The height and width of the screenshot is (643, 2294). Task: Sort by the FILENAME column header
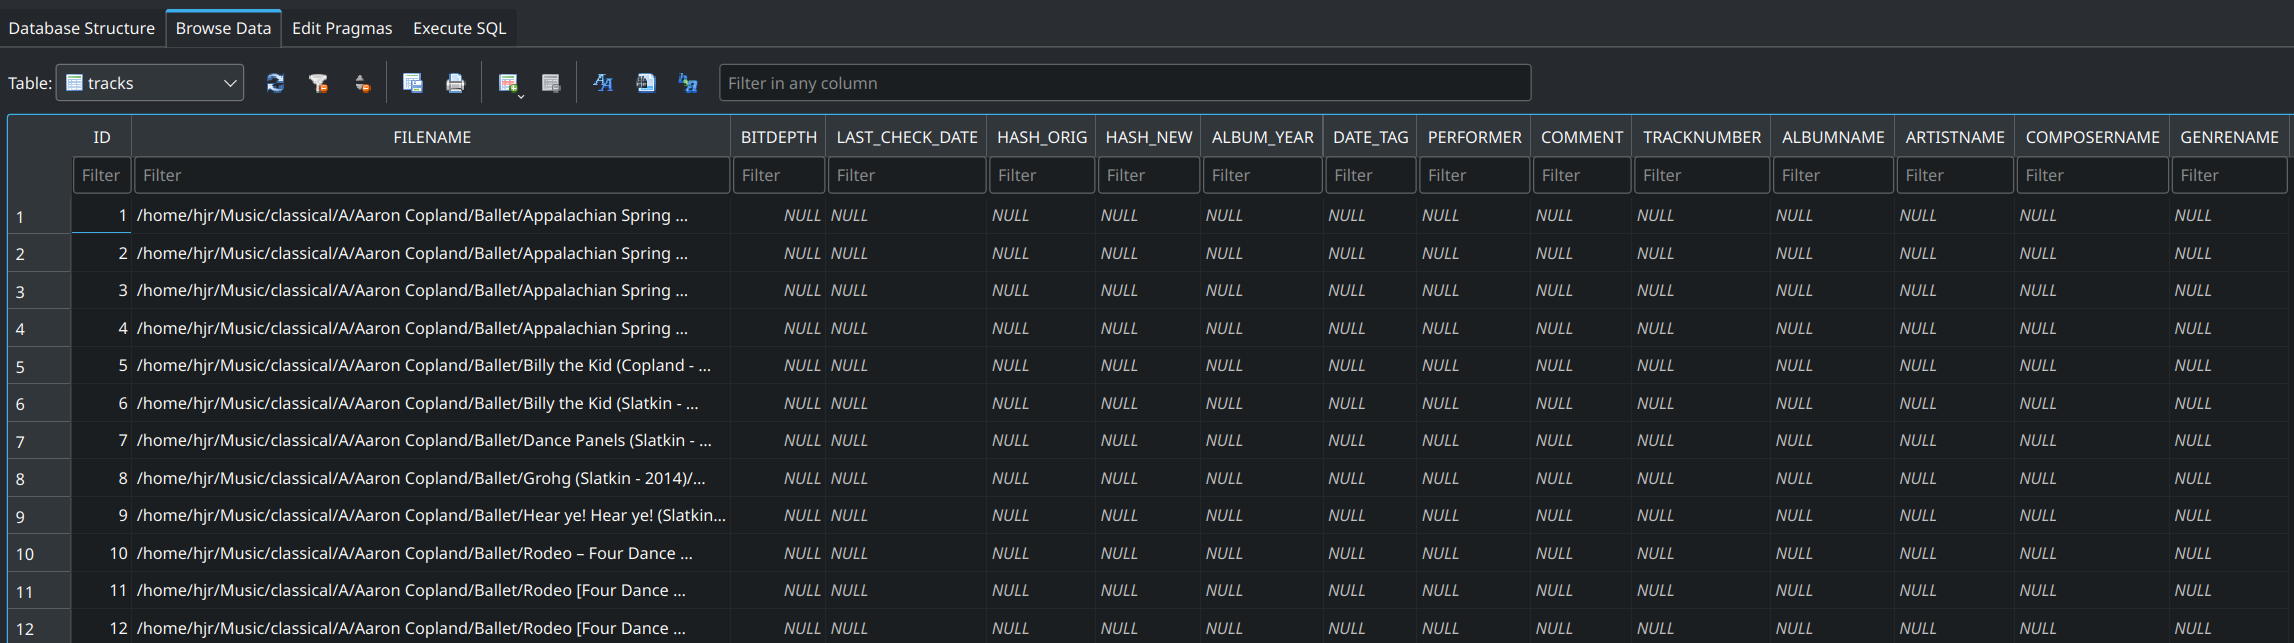[x=431, y=137]
